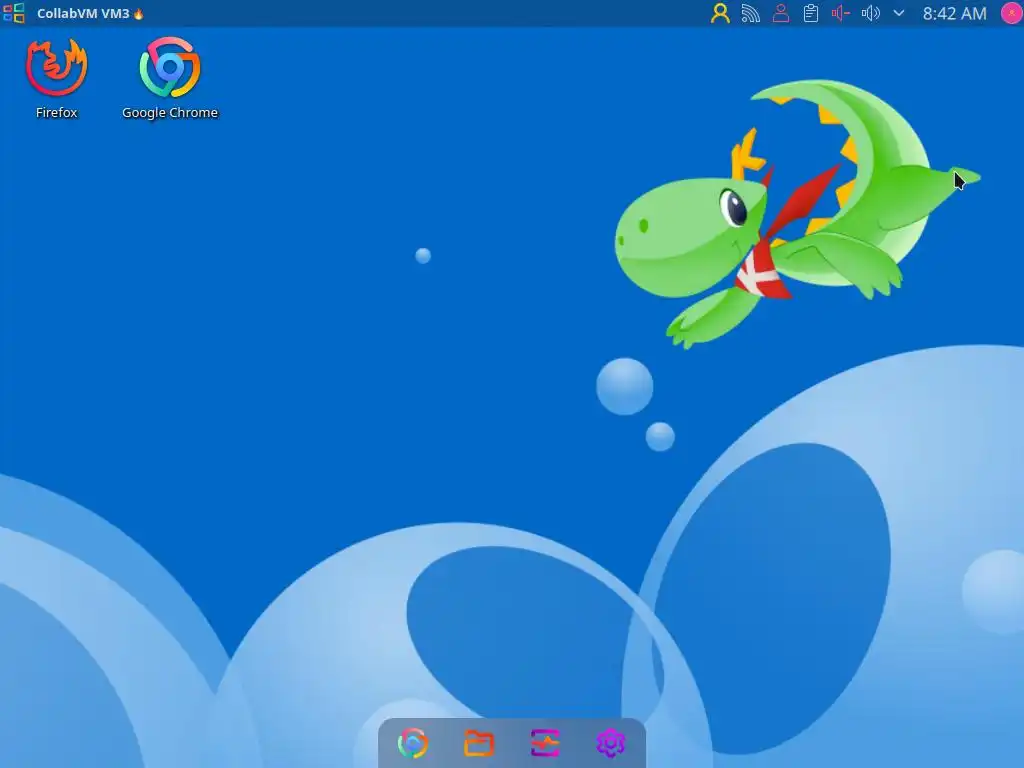Open the application launcher menu icon

pyautogui.click(x=14, y=13)
